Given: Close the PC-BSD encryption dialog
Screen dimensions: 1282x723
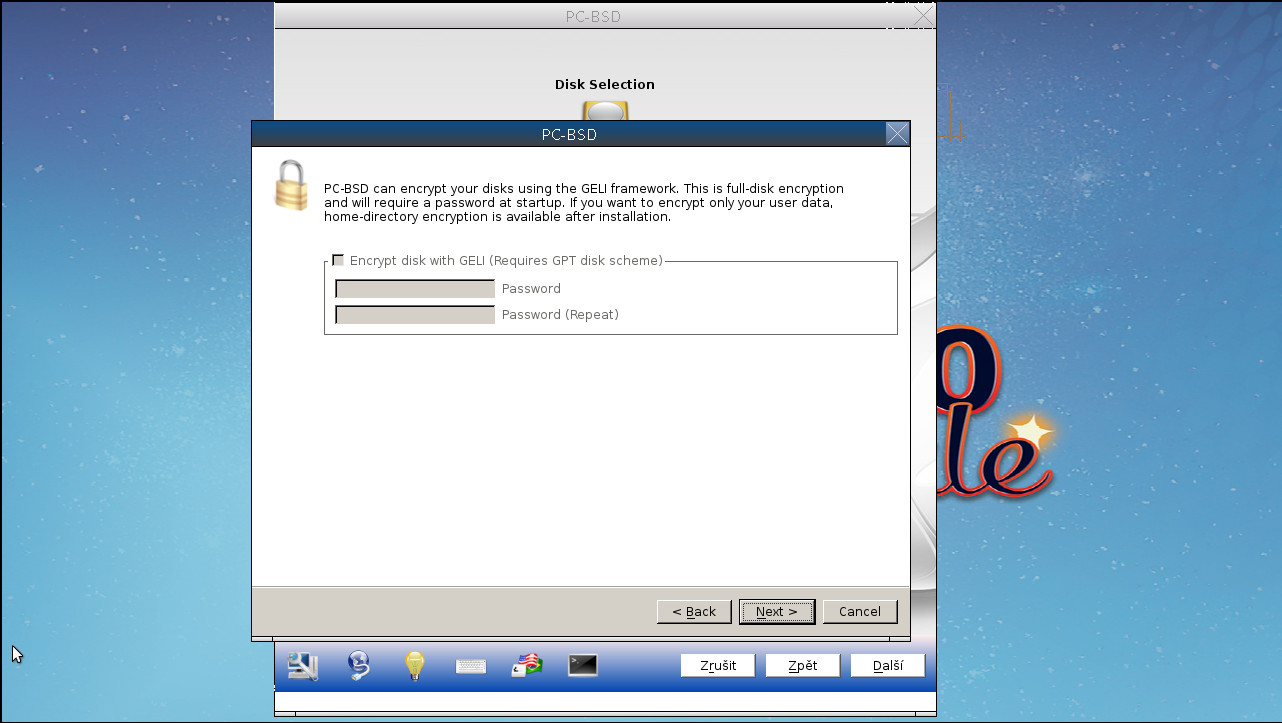Looking at the screenshot, I should pos(897,133).
